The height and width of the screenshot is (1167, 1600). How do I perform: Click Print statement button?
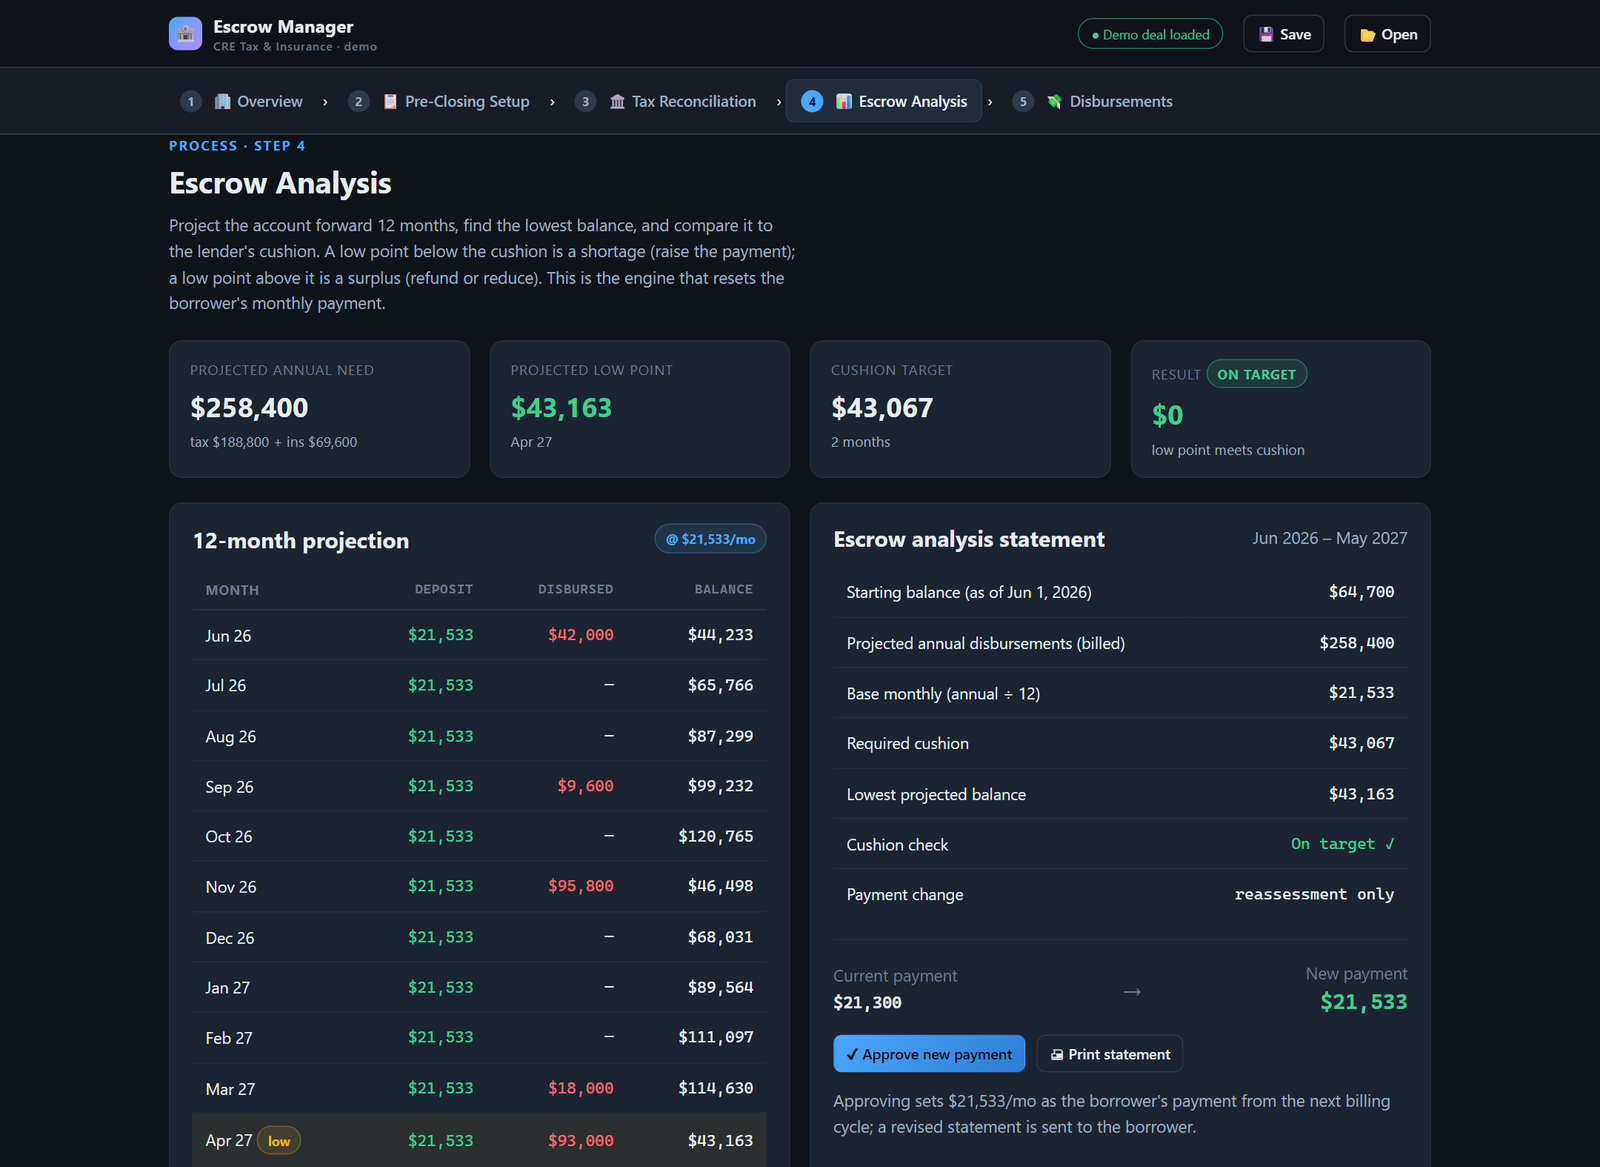pyautogui.click(x=1110, y=1054)
